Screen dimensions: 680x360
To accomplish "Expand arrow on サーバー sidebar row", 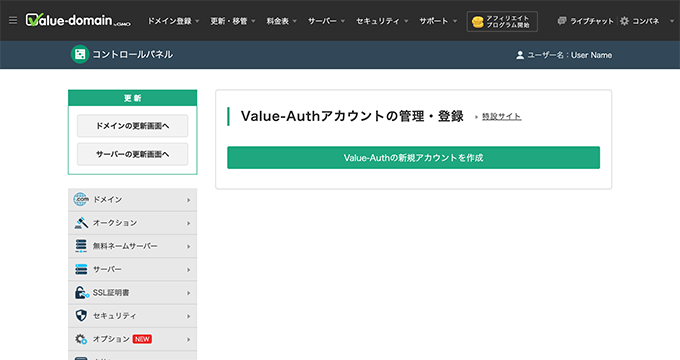I will 189,270.
